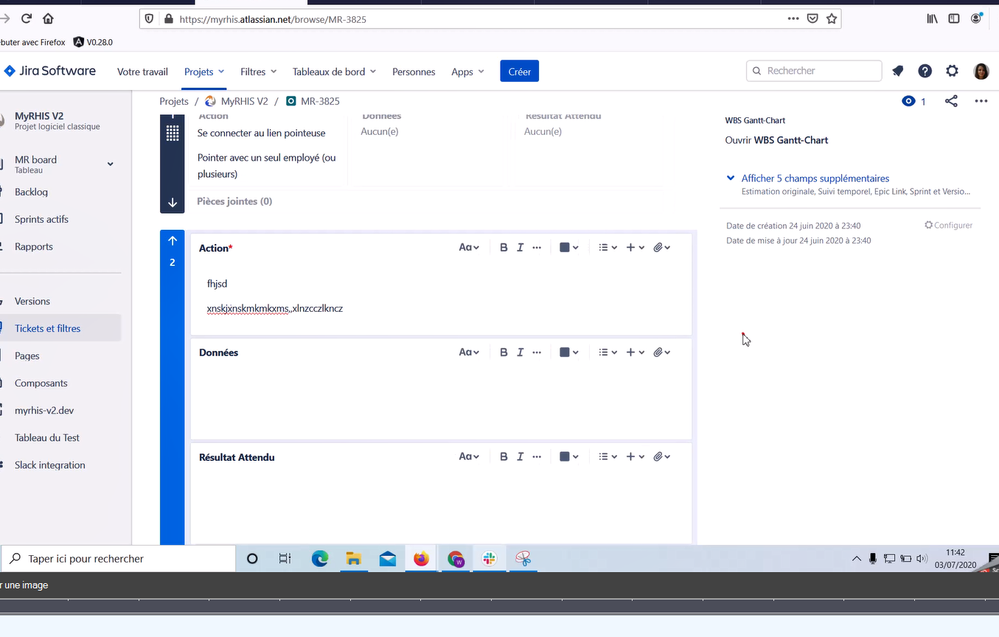Open the Projets dropdown menu
The image size is (999, 637).
pyautogui.click(x=204, y=72)
